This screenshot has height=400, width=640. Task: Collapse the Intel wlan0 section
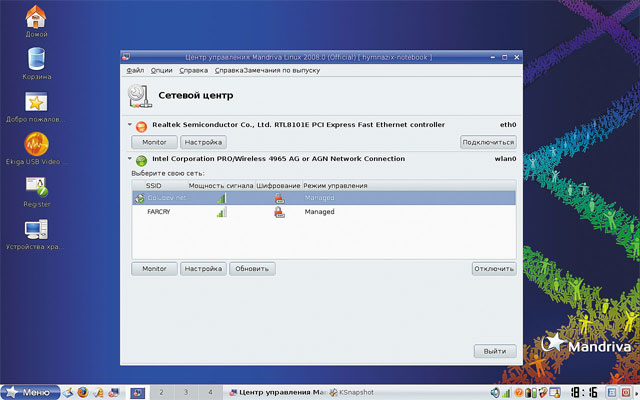pos(130,158)
